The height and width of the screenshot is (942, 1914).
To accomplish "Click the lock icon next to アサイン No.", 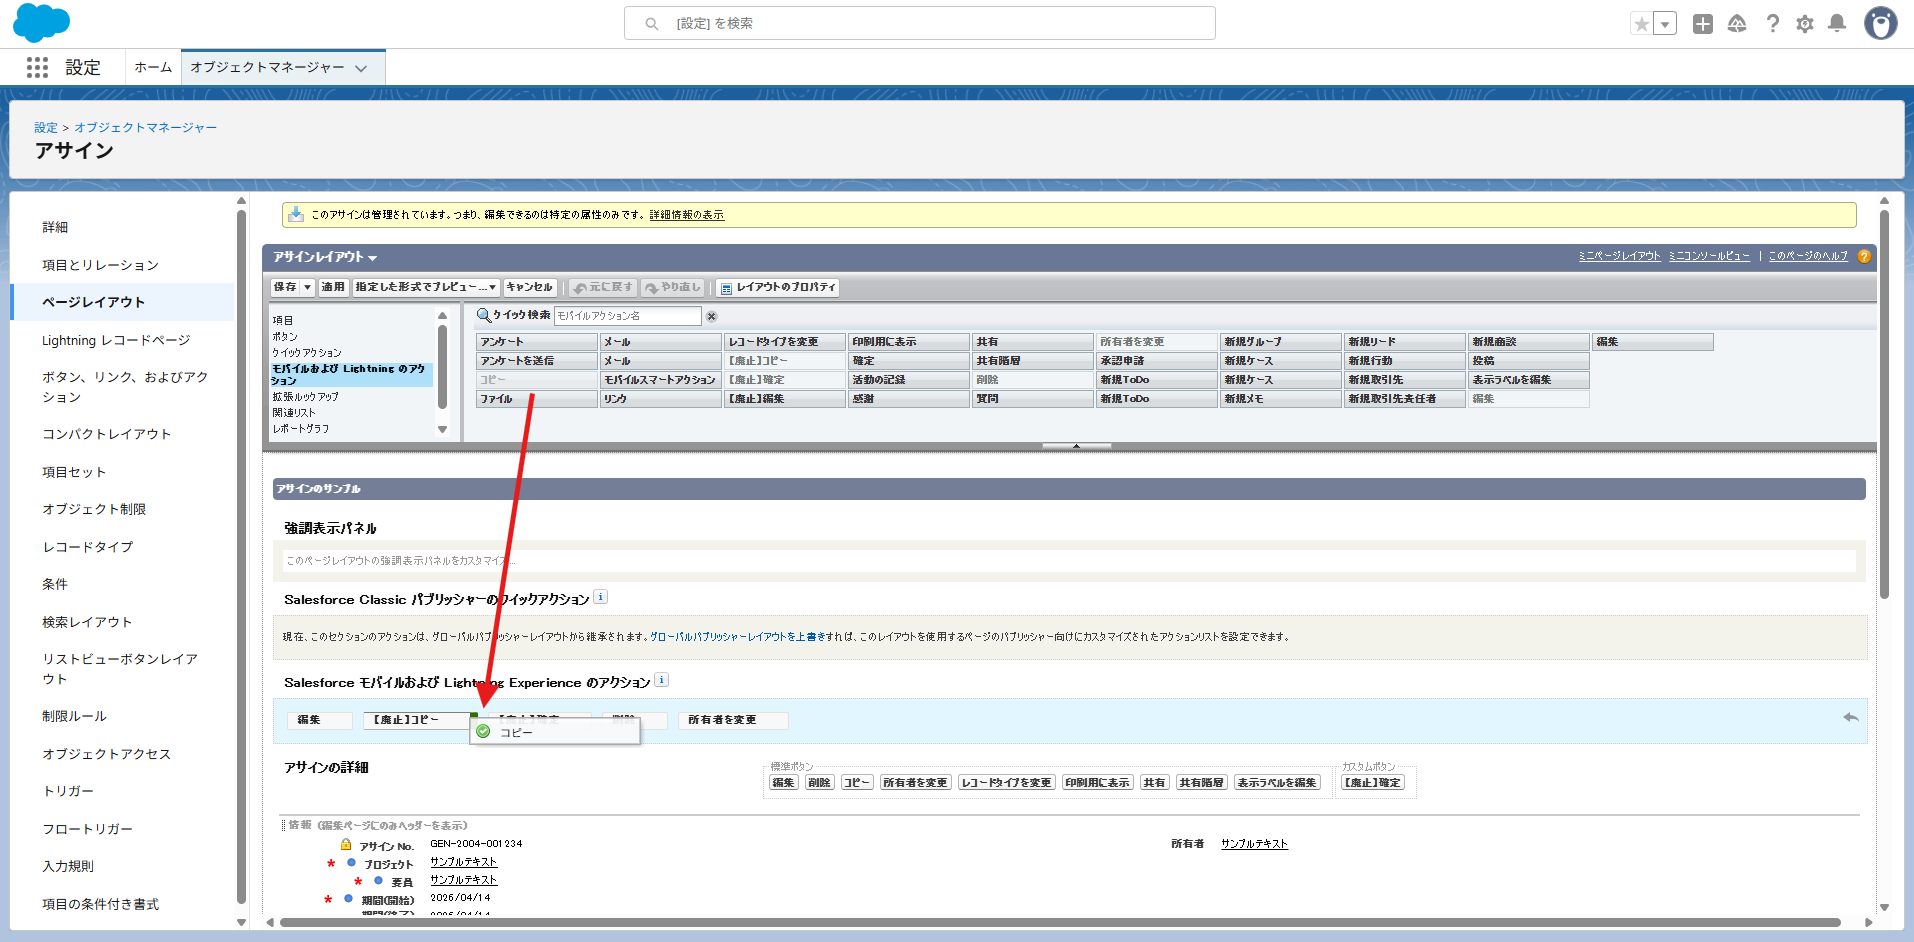I will point(346,844).
